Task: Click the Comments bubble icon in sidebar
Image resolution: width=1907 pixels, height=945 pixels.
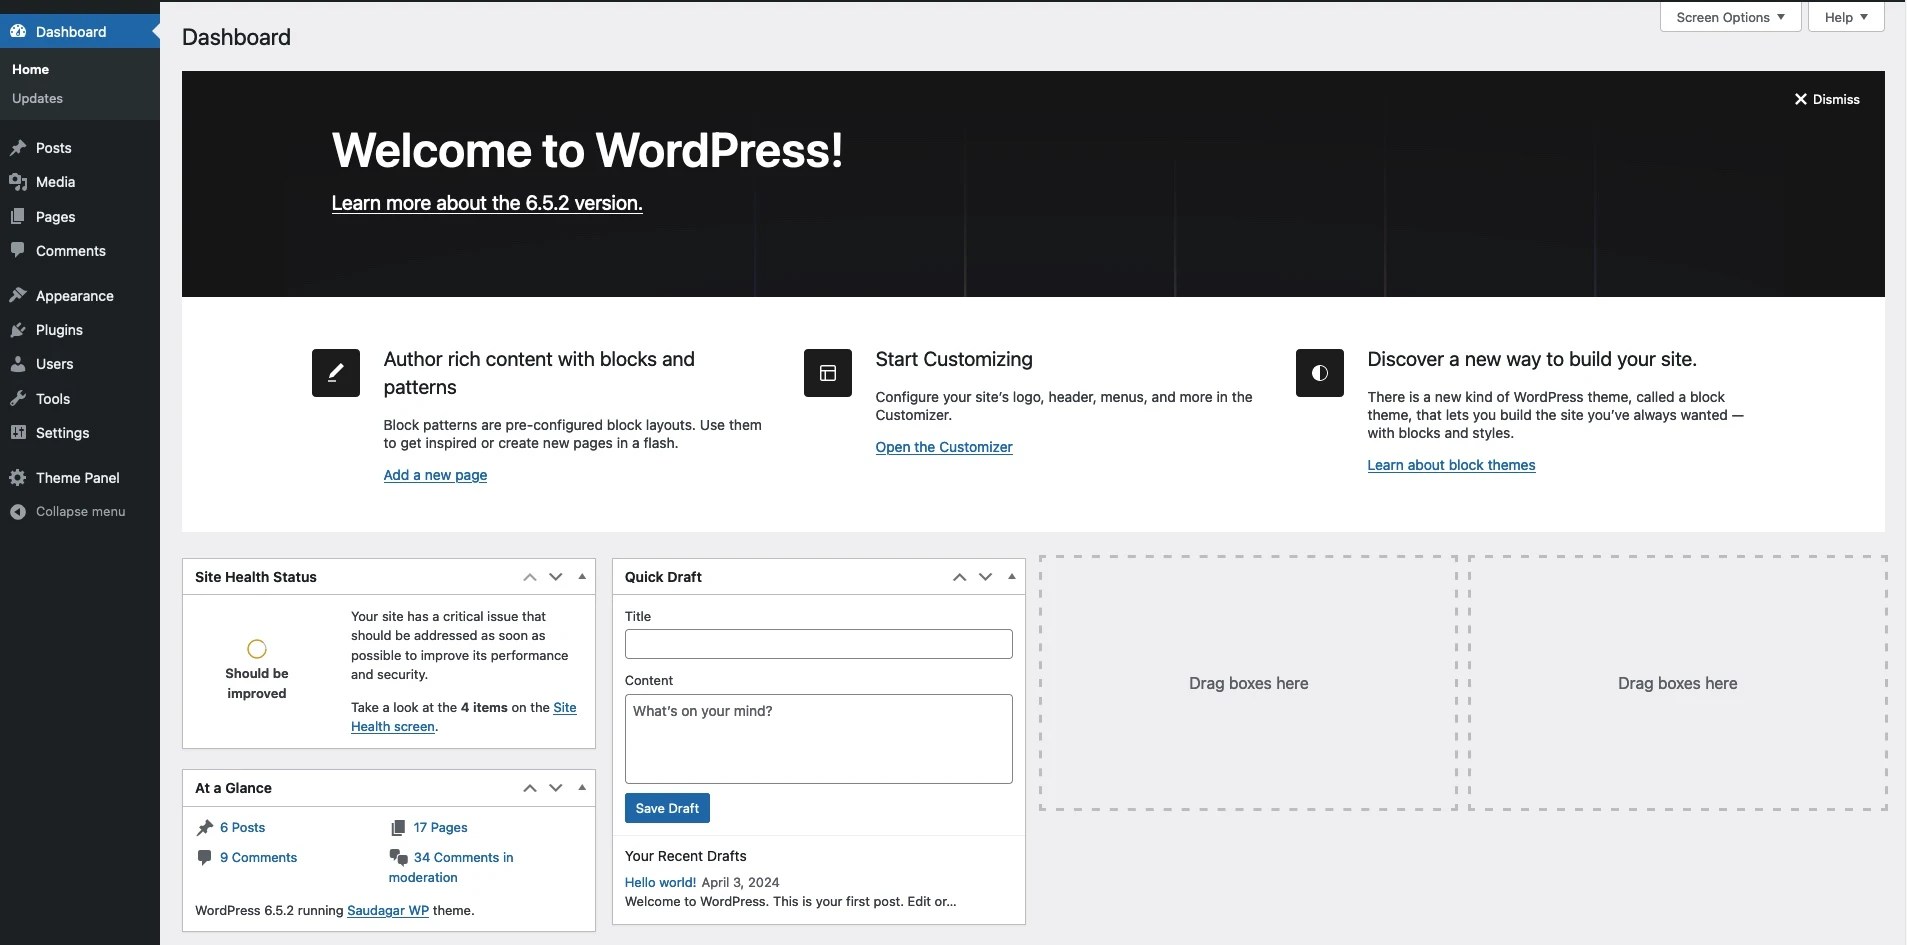Action: [x=17, y=250]
